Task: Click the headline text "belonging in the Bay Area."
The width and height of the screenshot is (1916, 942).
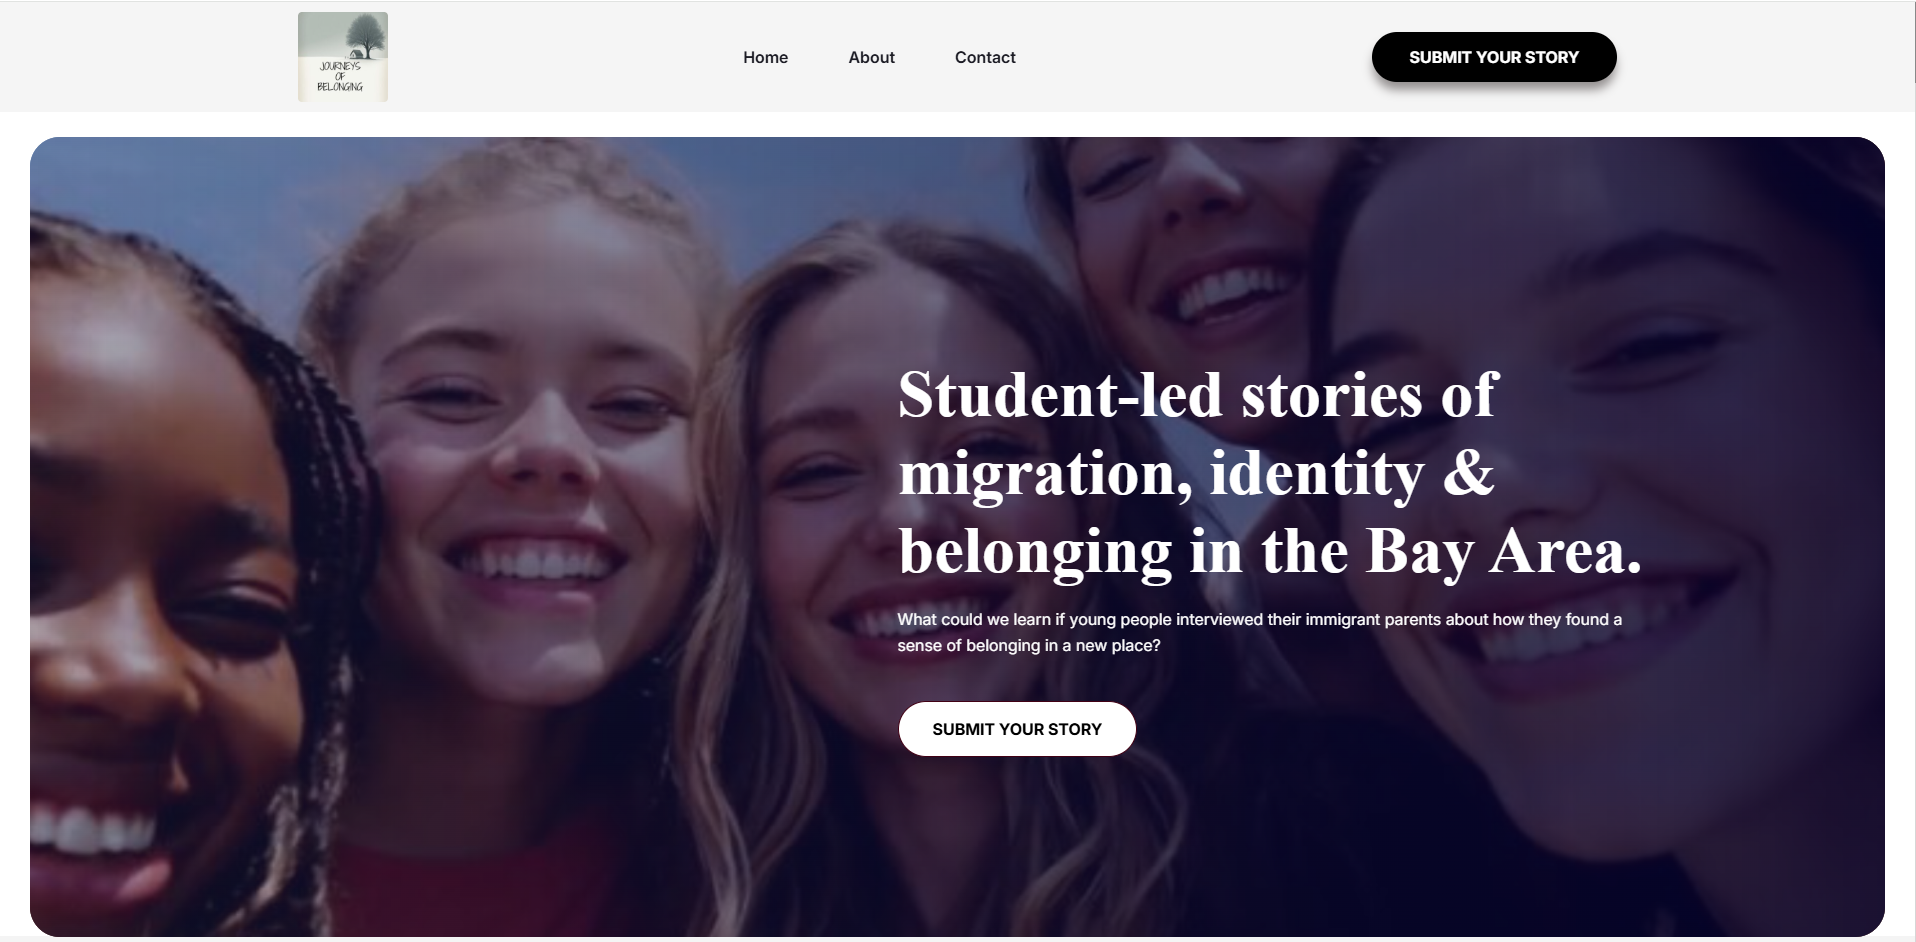Action: coord(1270,551)
